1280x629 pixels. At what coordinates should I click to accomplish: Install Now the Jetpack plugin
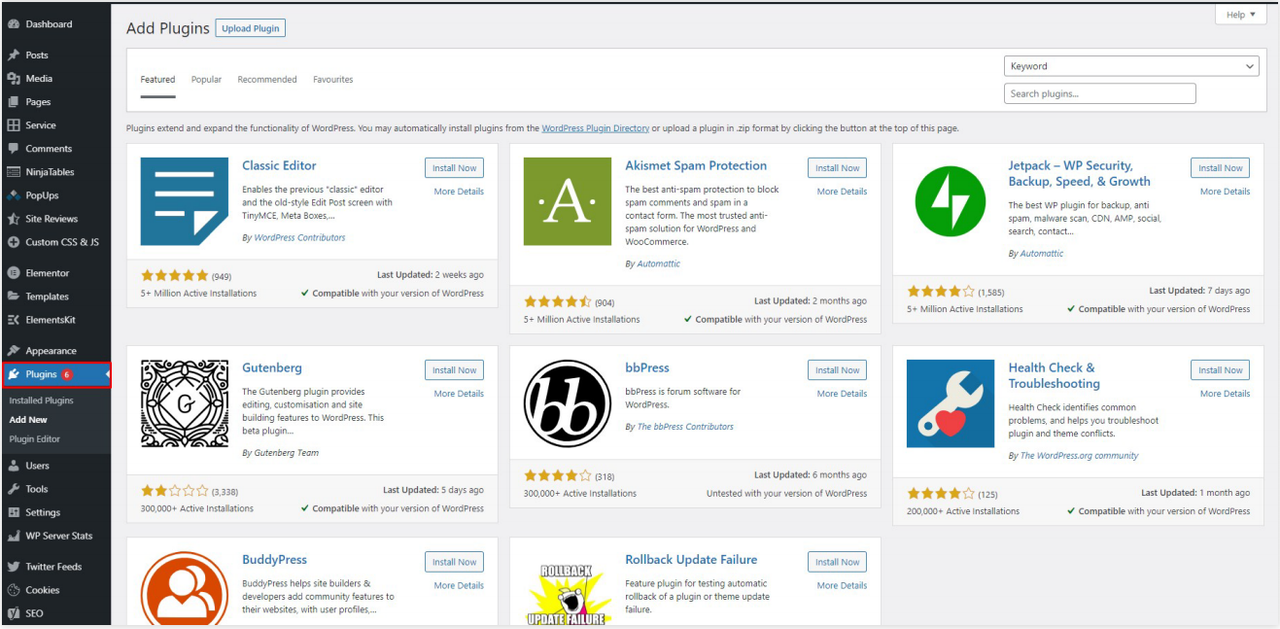1220,168
